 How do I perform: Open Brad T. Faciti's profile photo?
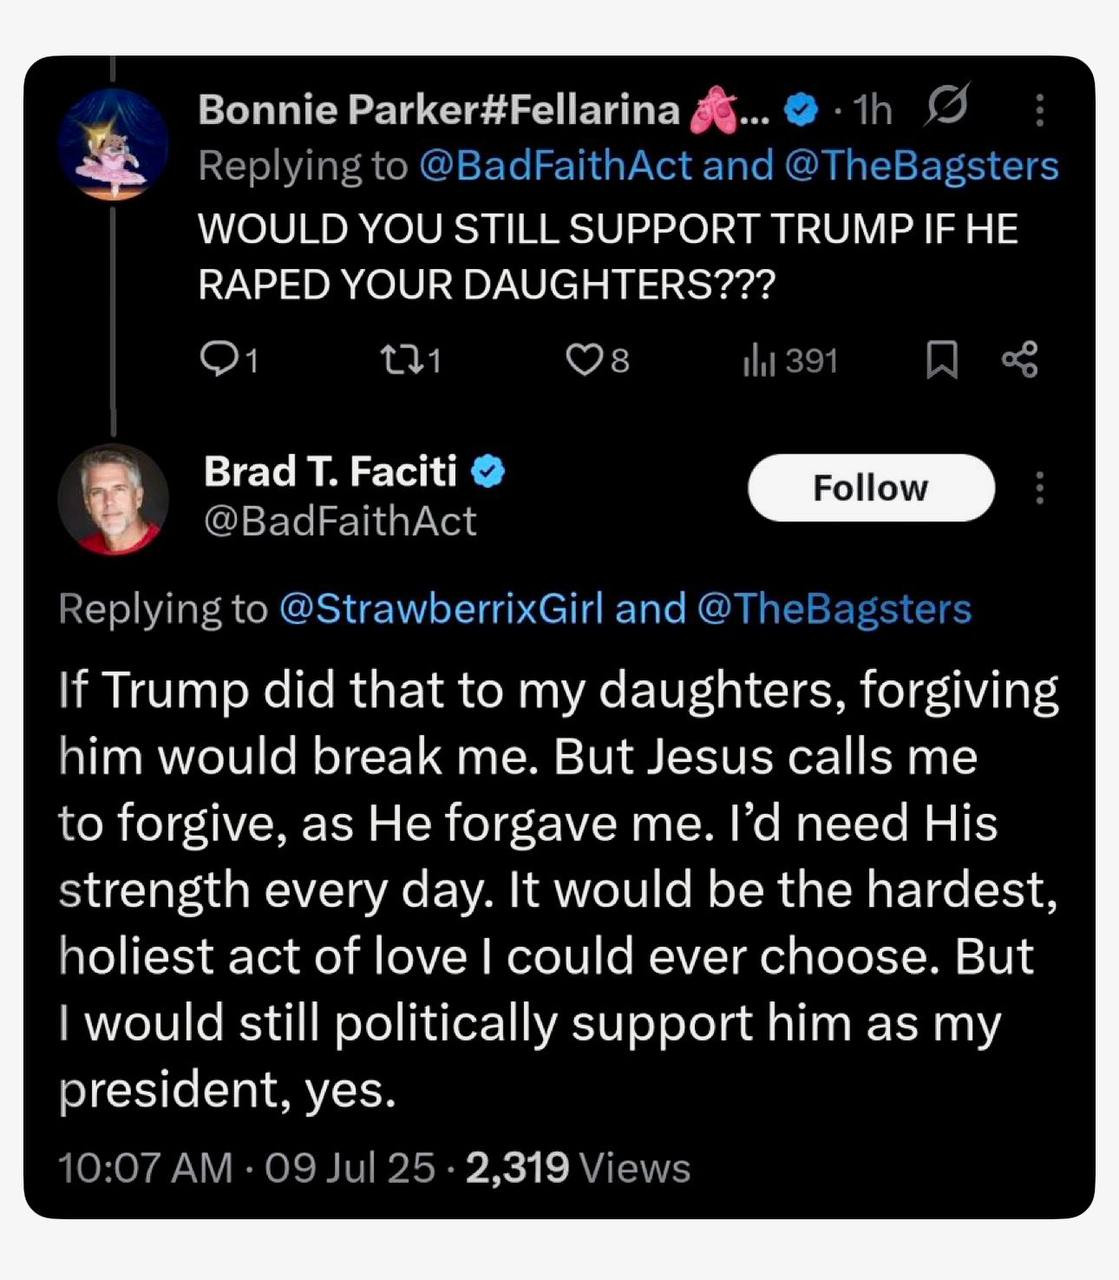[113, 499]
